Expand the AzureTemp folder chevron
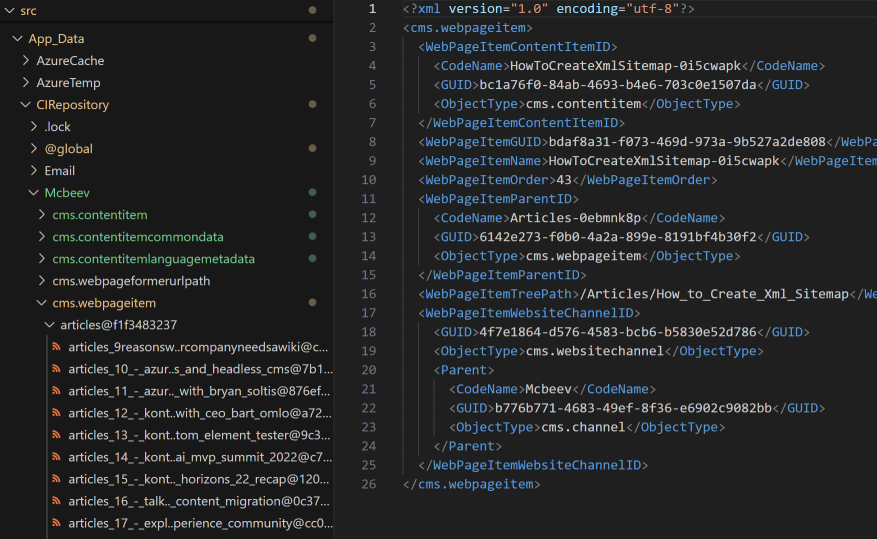 [26, 83]
